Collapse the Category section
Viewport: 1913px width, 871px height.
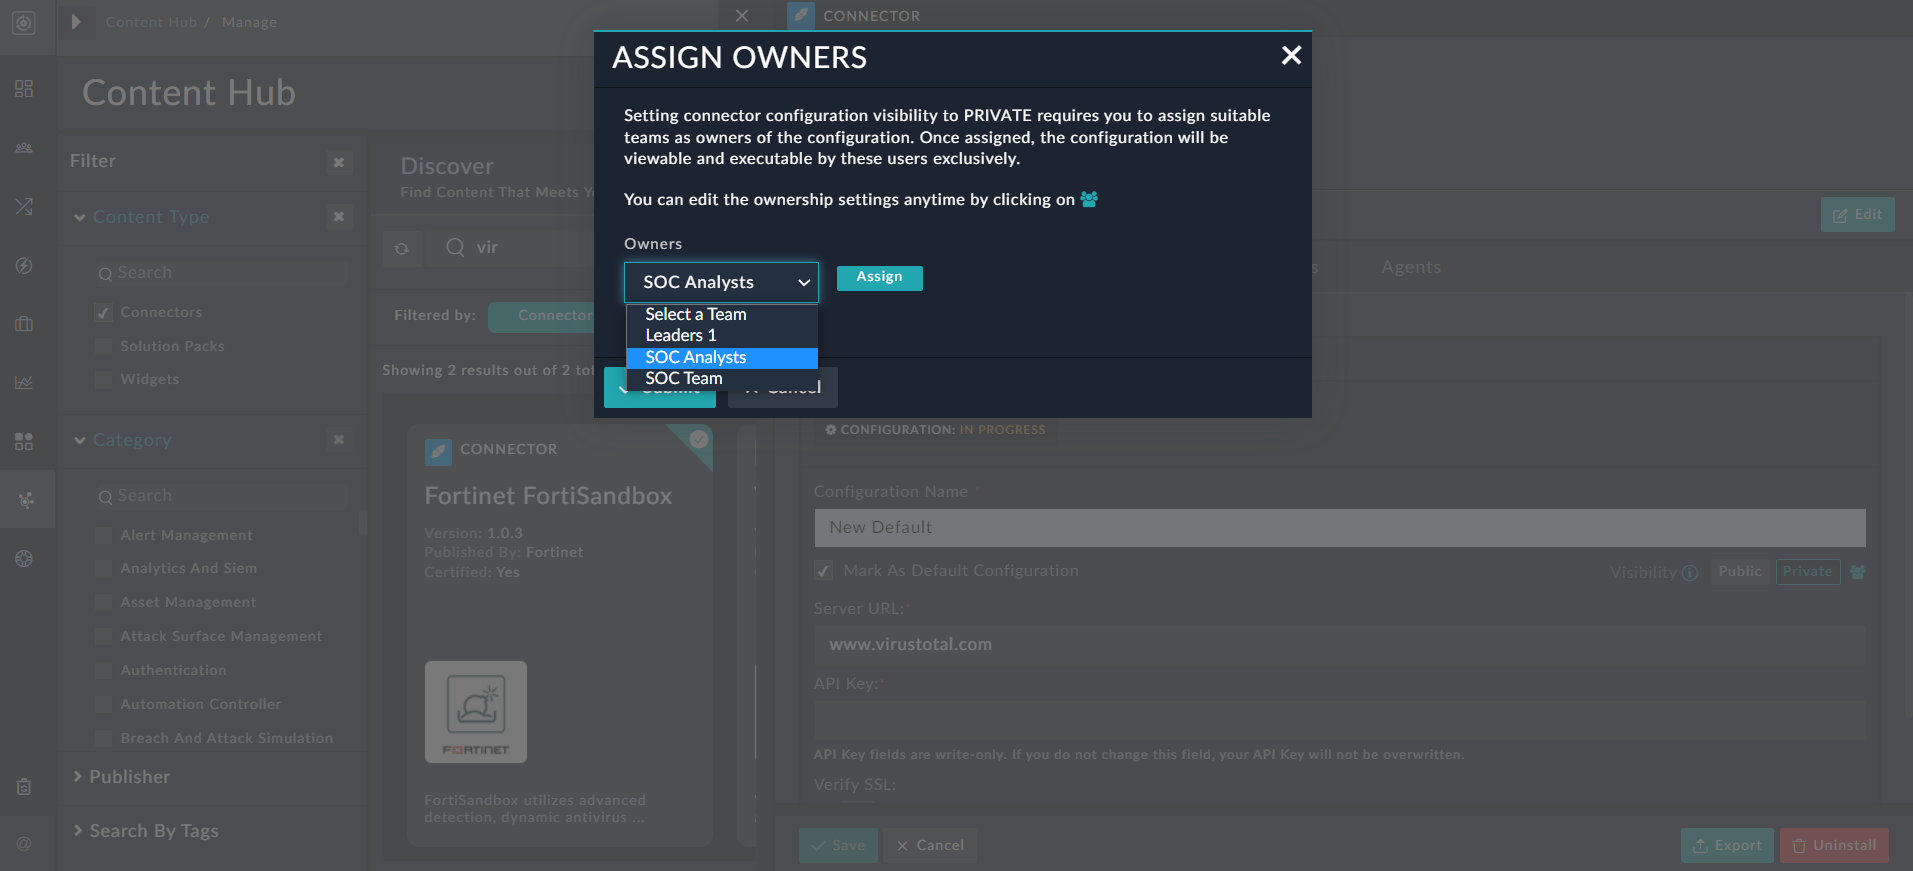[x=79, y=440]
